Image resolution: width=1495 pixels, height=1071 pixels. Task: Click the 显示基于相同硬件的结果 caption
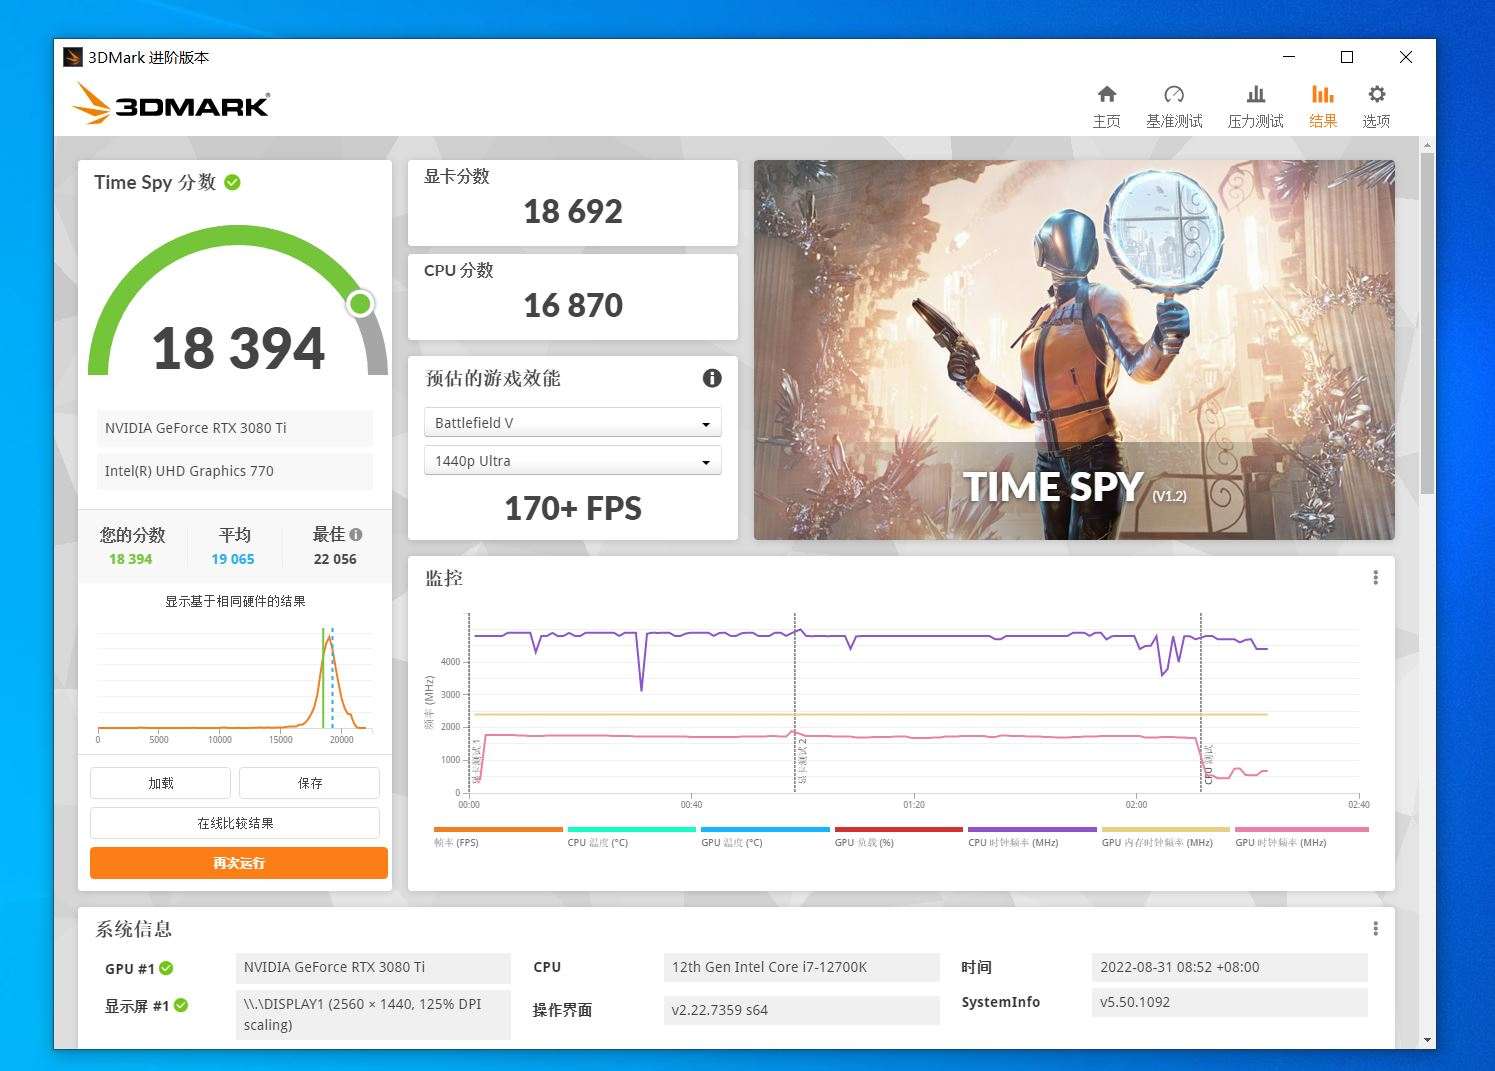(x=235, y=601)
